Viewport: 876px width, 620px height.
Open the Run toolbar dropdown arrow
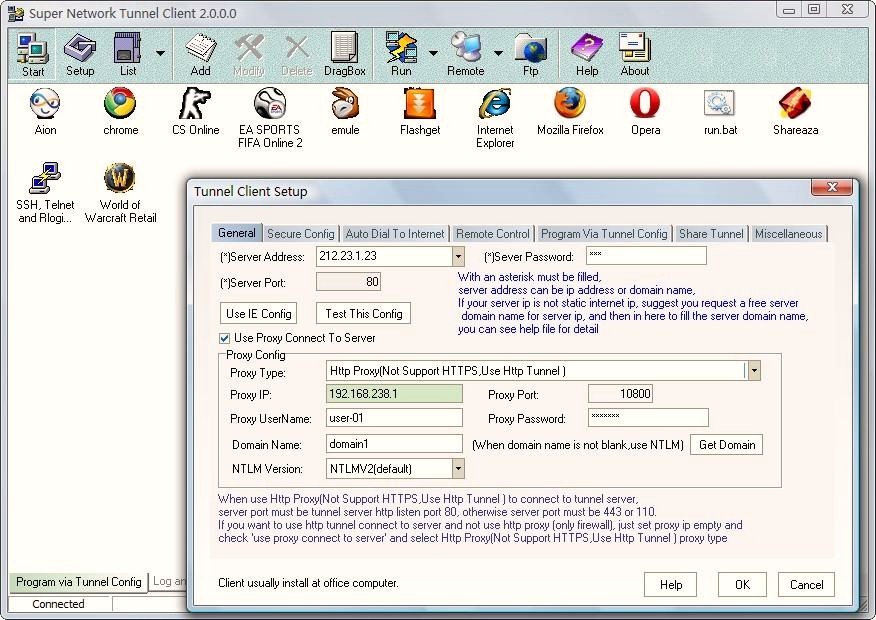click(433, 52)
